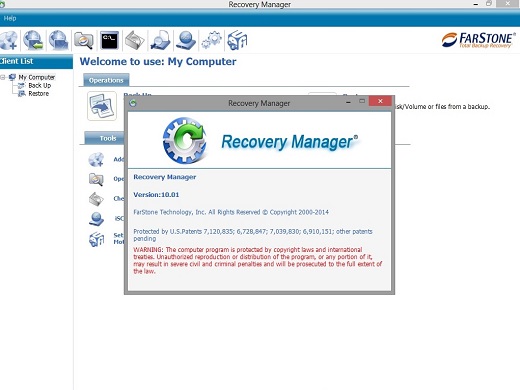Click the disc-plus icon in Tools list
Image resolution: width=520 pixels, height=390 pixels.
click(x=96, y=159)
